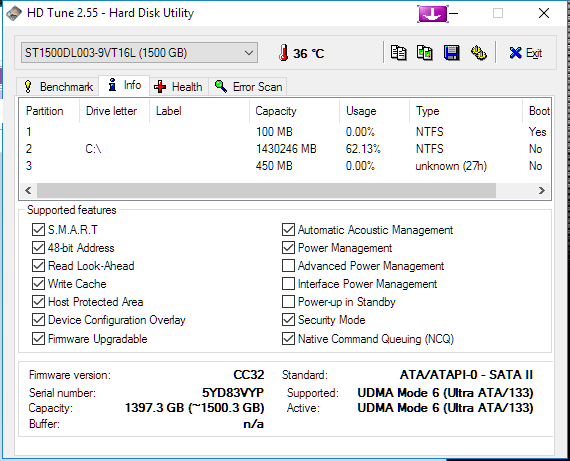Click the copy info to clipboard icon
The width and height of the screenshot is (570, 461).
point(398,53)
